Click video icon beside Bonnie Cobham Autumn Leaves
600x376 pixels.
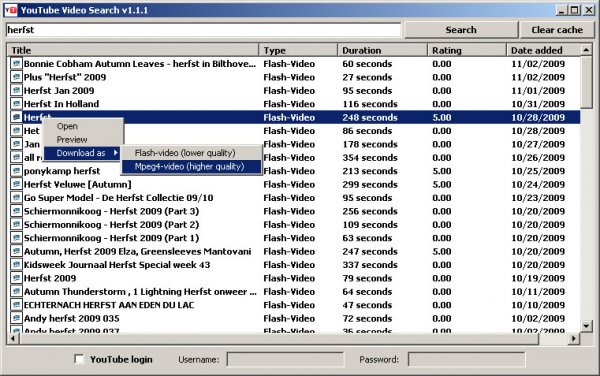pos(16,63)
